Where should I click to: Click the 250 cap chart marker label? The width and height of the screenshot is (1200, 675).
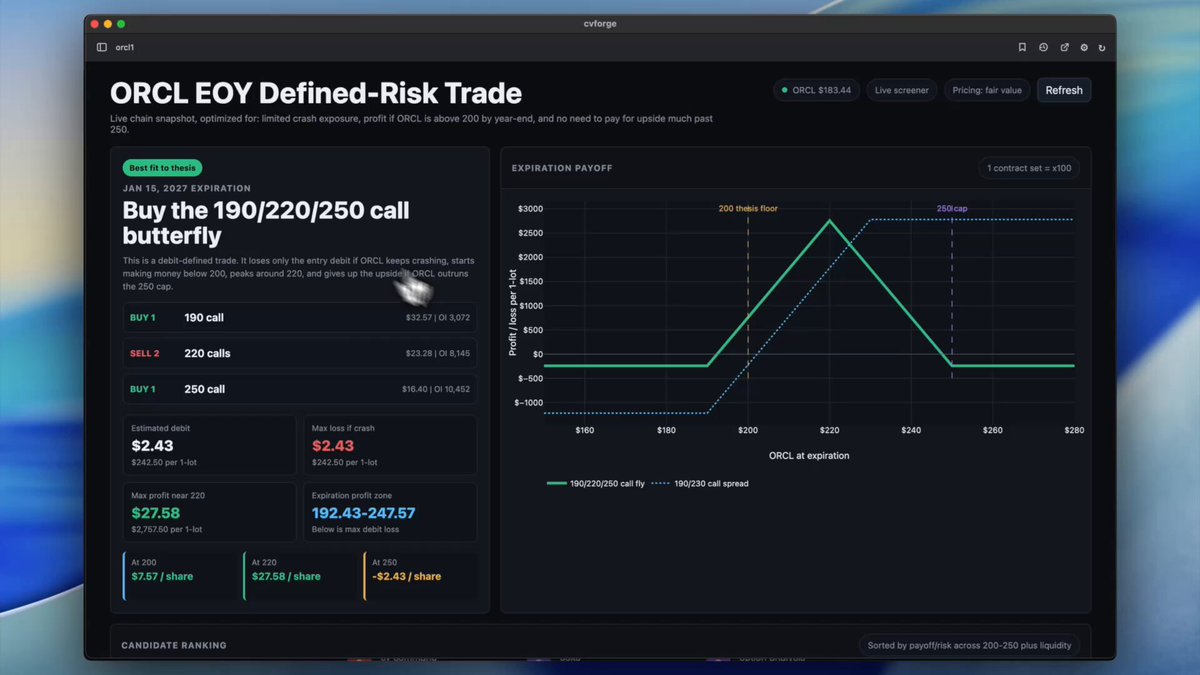952,209
